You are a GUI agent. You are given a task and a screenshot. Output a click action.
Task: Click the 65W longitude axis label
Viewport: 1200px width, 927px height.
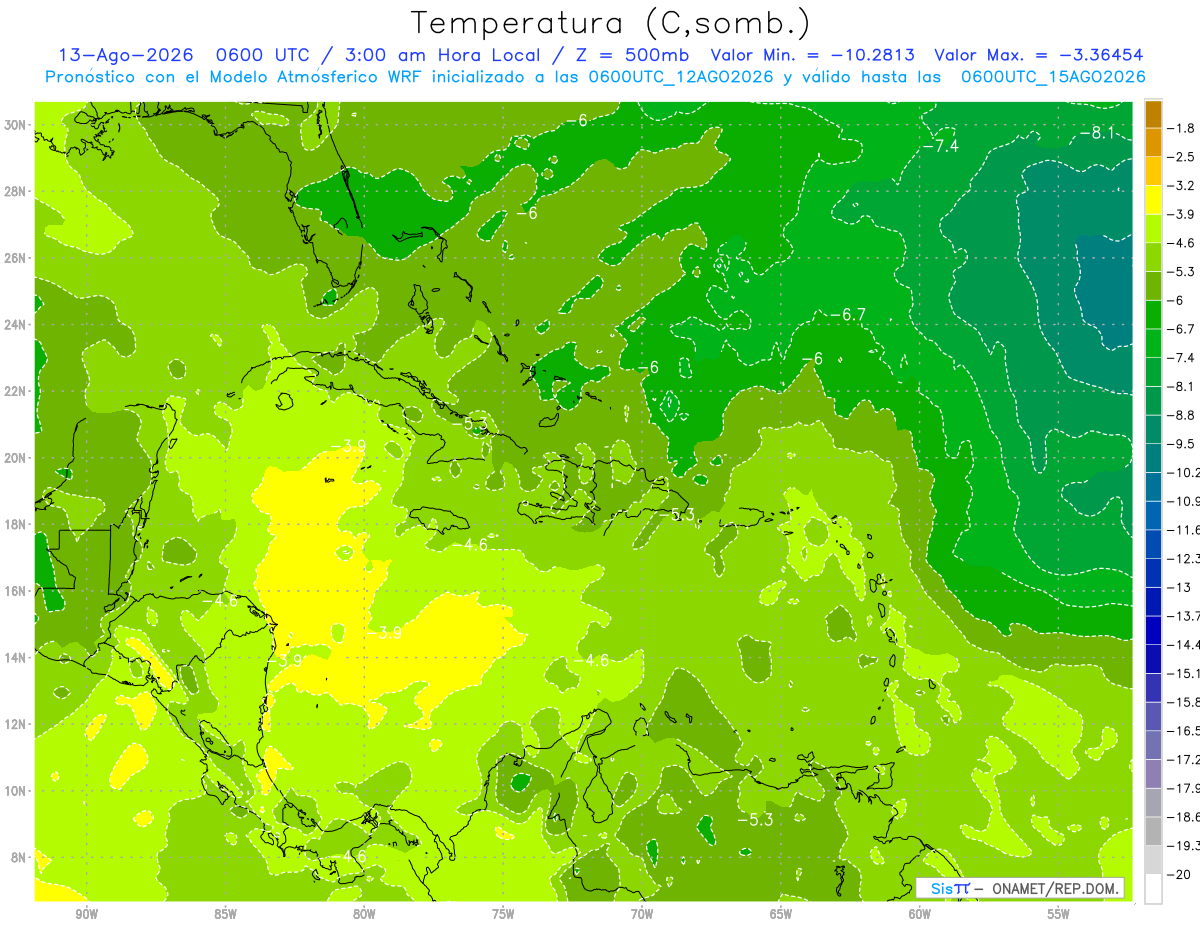781,915
